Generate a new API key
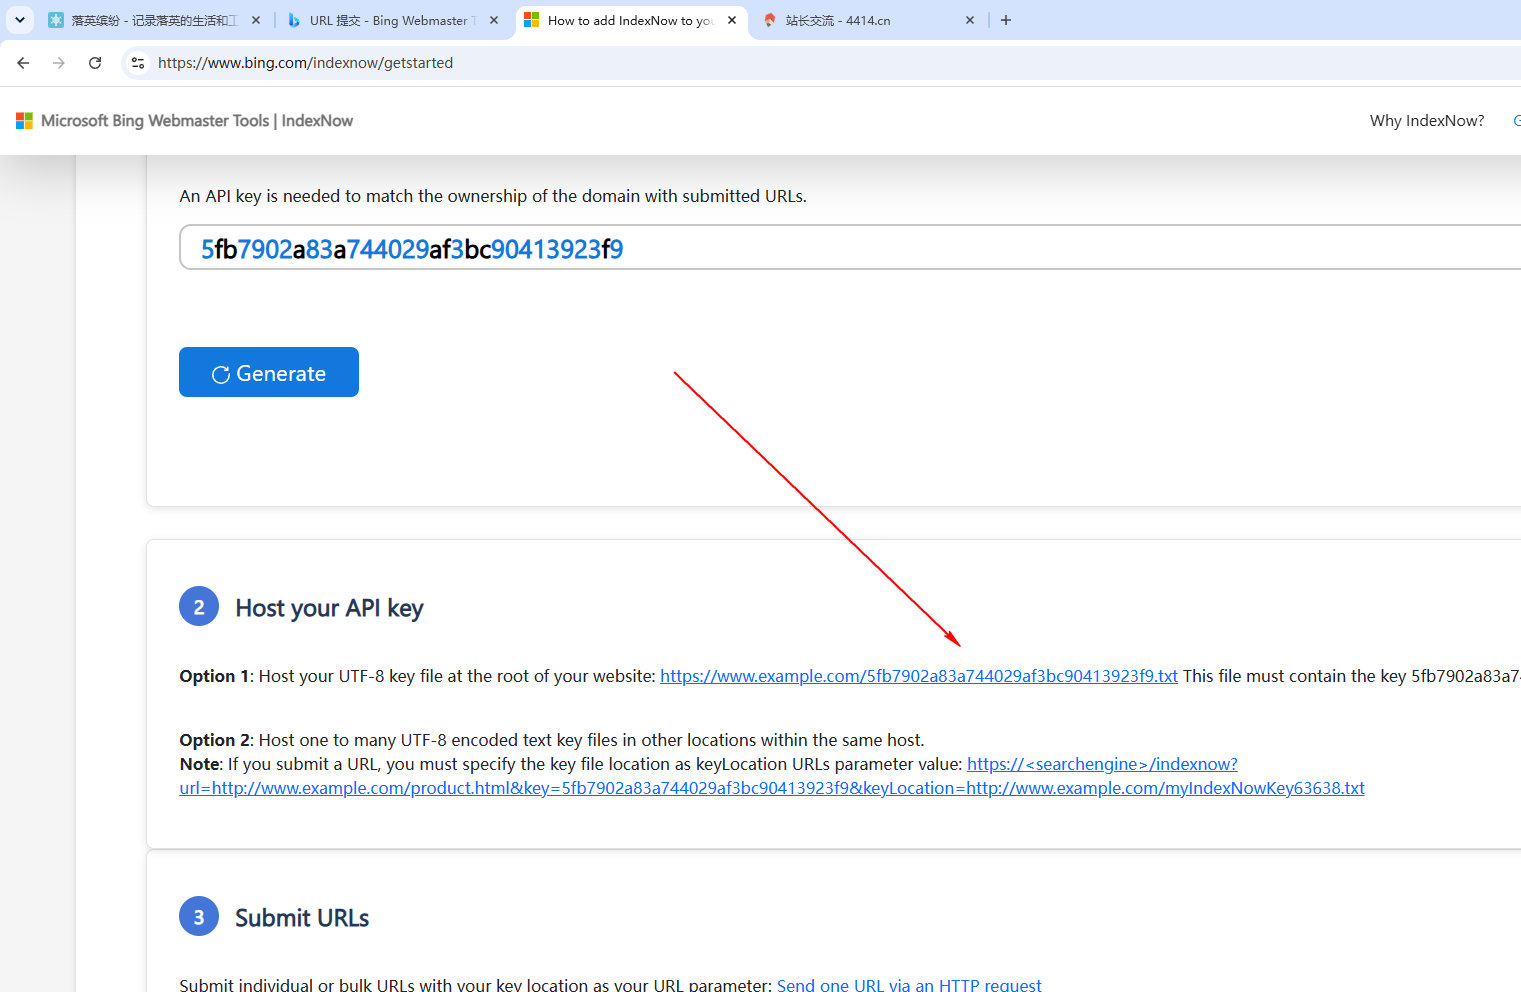Screen dimensions: 1521x992 point(269,372)
